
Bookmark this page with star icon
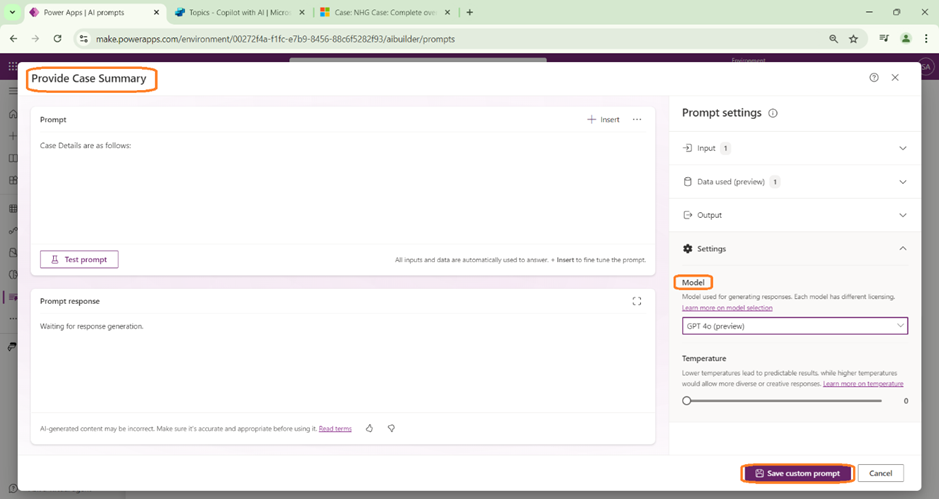click(x=853, y=39)
